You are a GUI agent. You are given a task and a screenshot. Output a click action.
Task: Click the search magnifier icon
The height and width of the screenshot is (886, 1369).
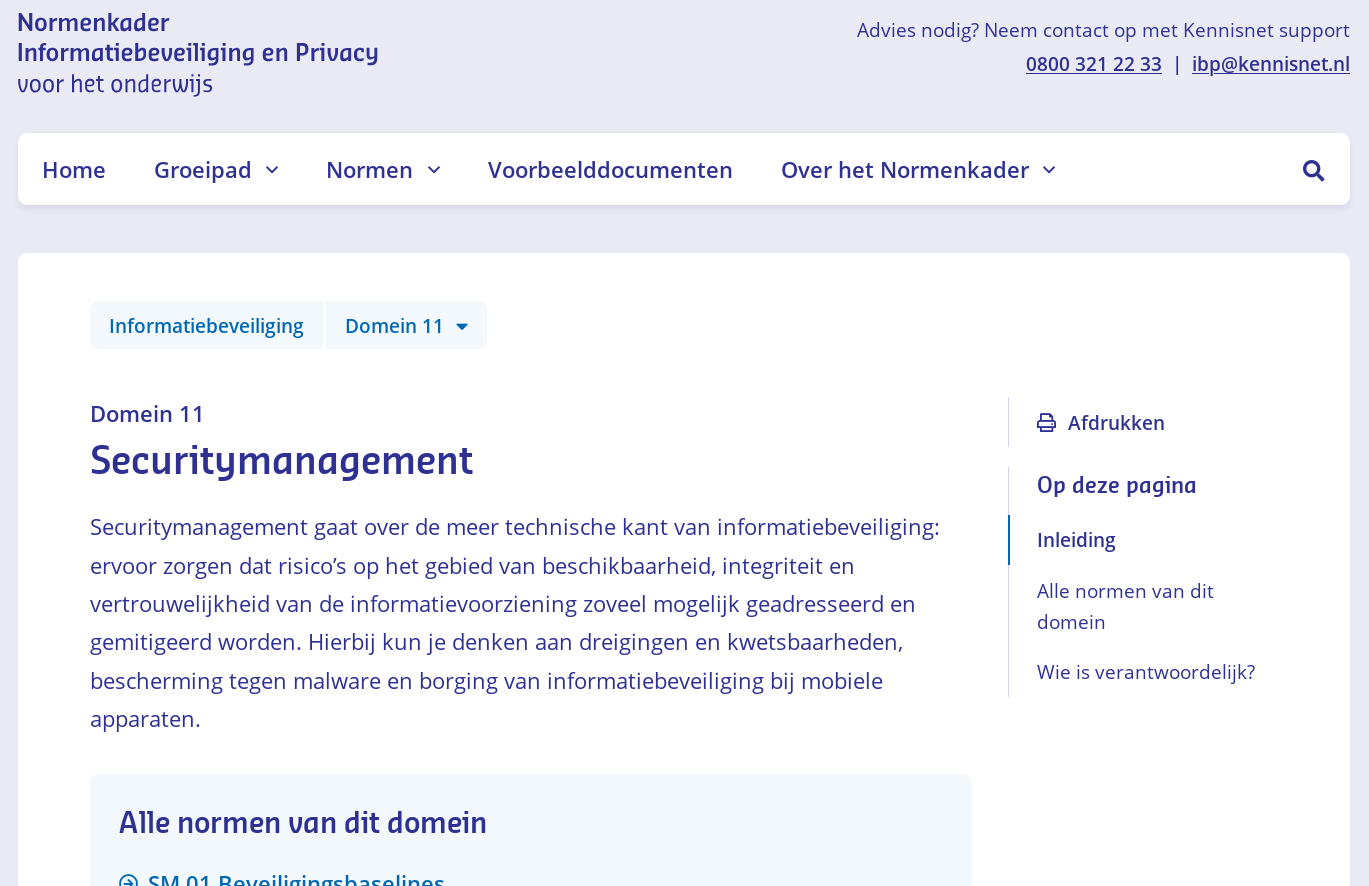click(1313, 170)
